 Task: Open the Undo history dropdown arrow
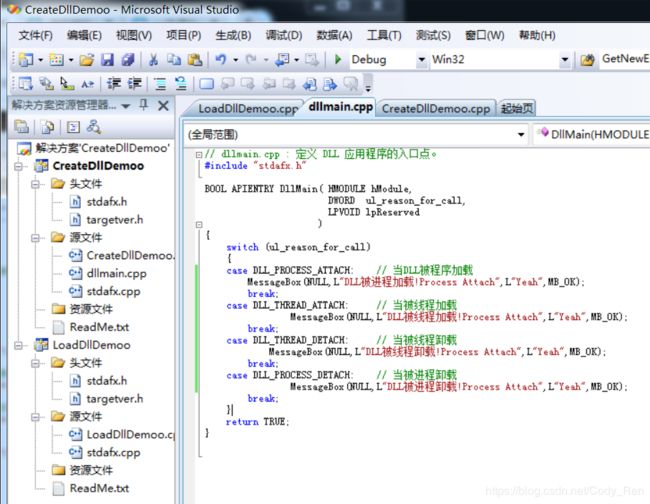pos(235,60)
